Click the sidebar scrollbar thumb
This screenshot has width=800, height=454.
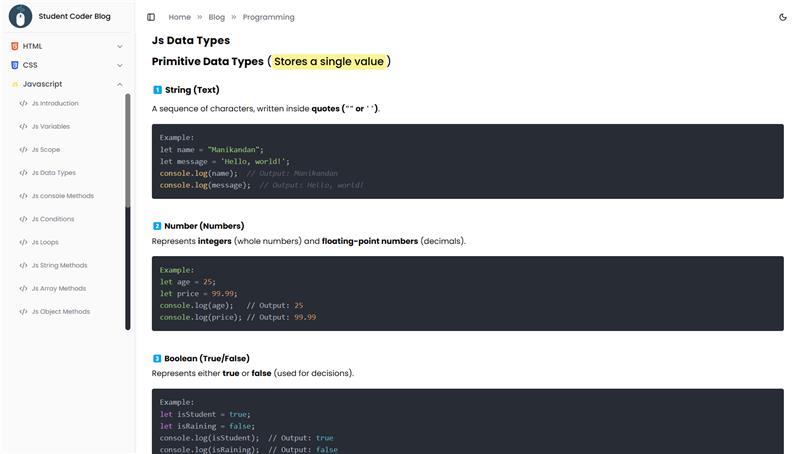coord(128,150)
